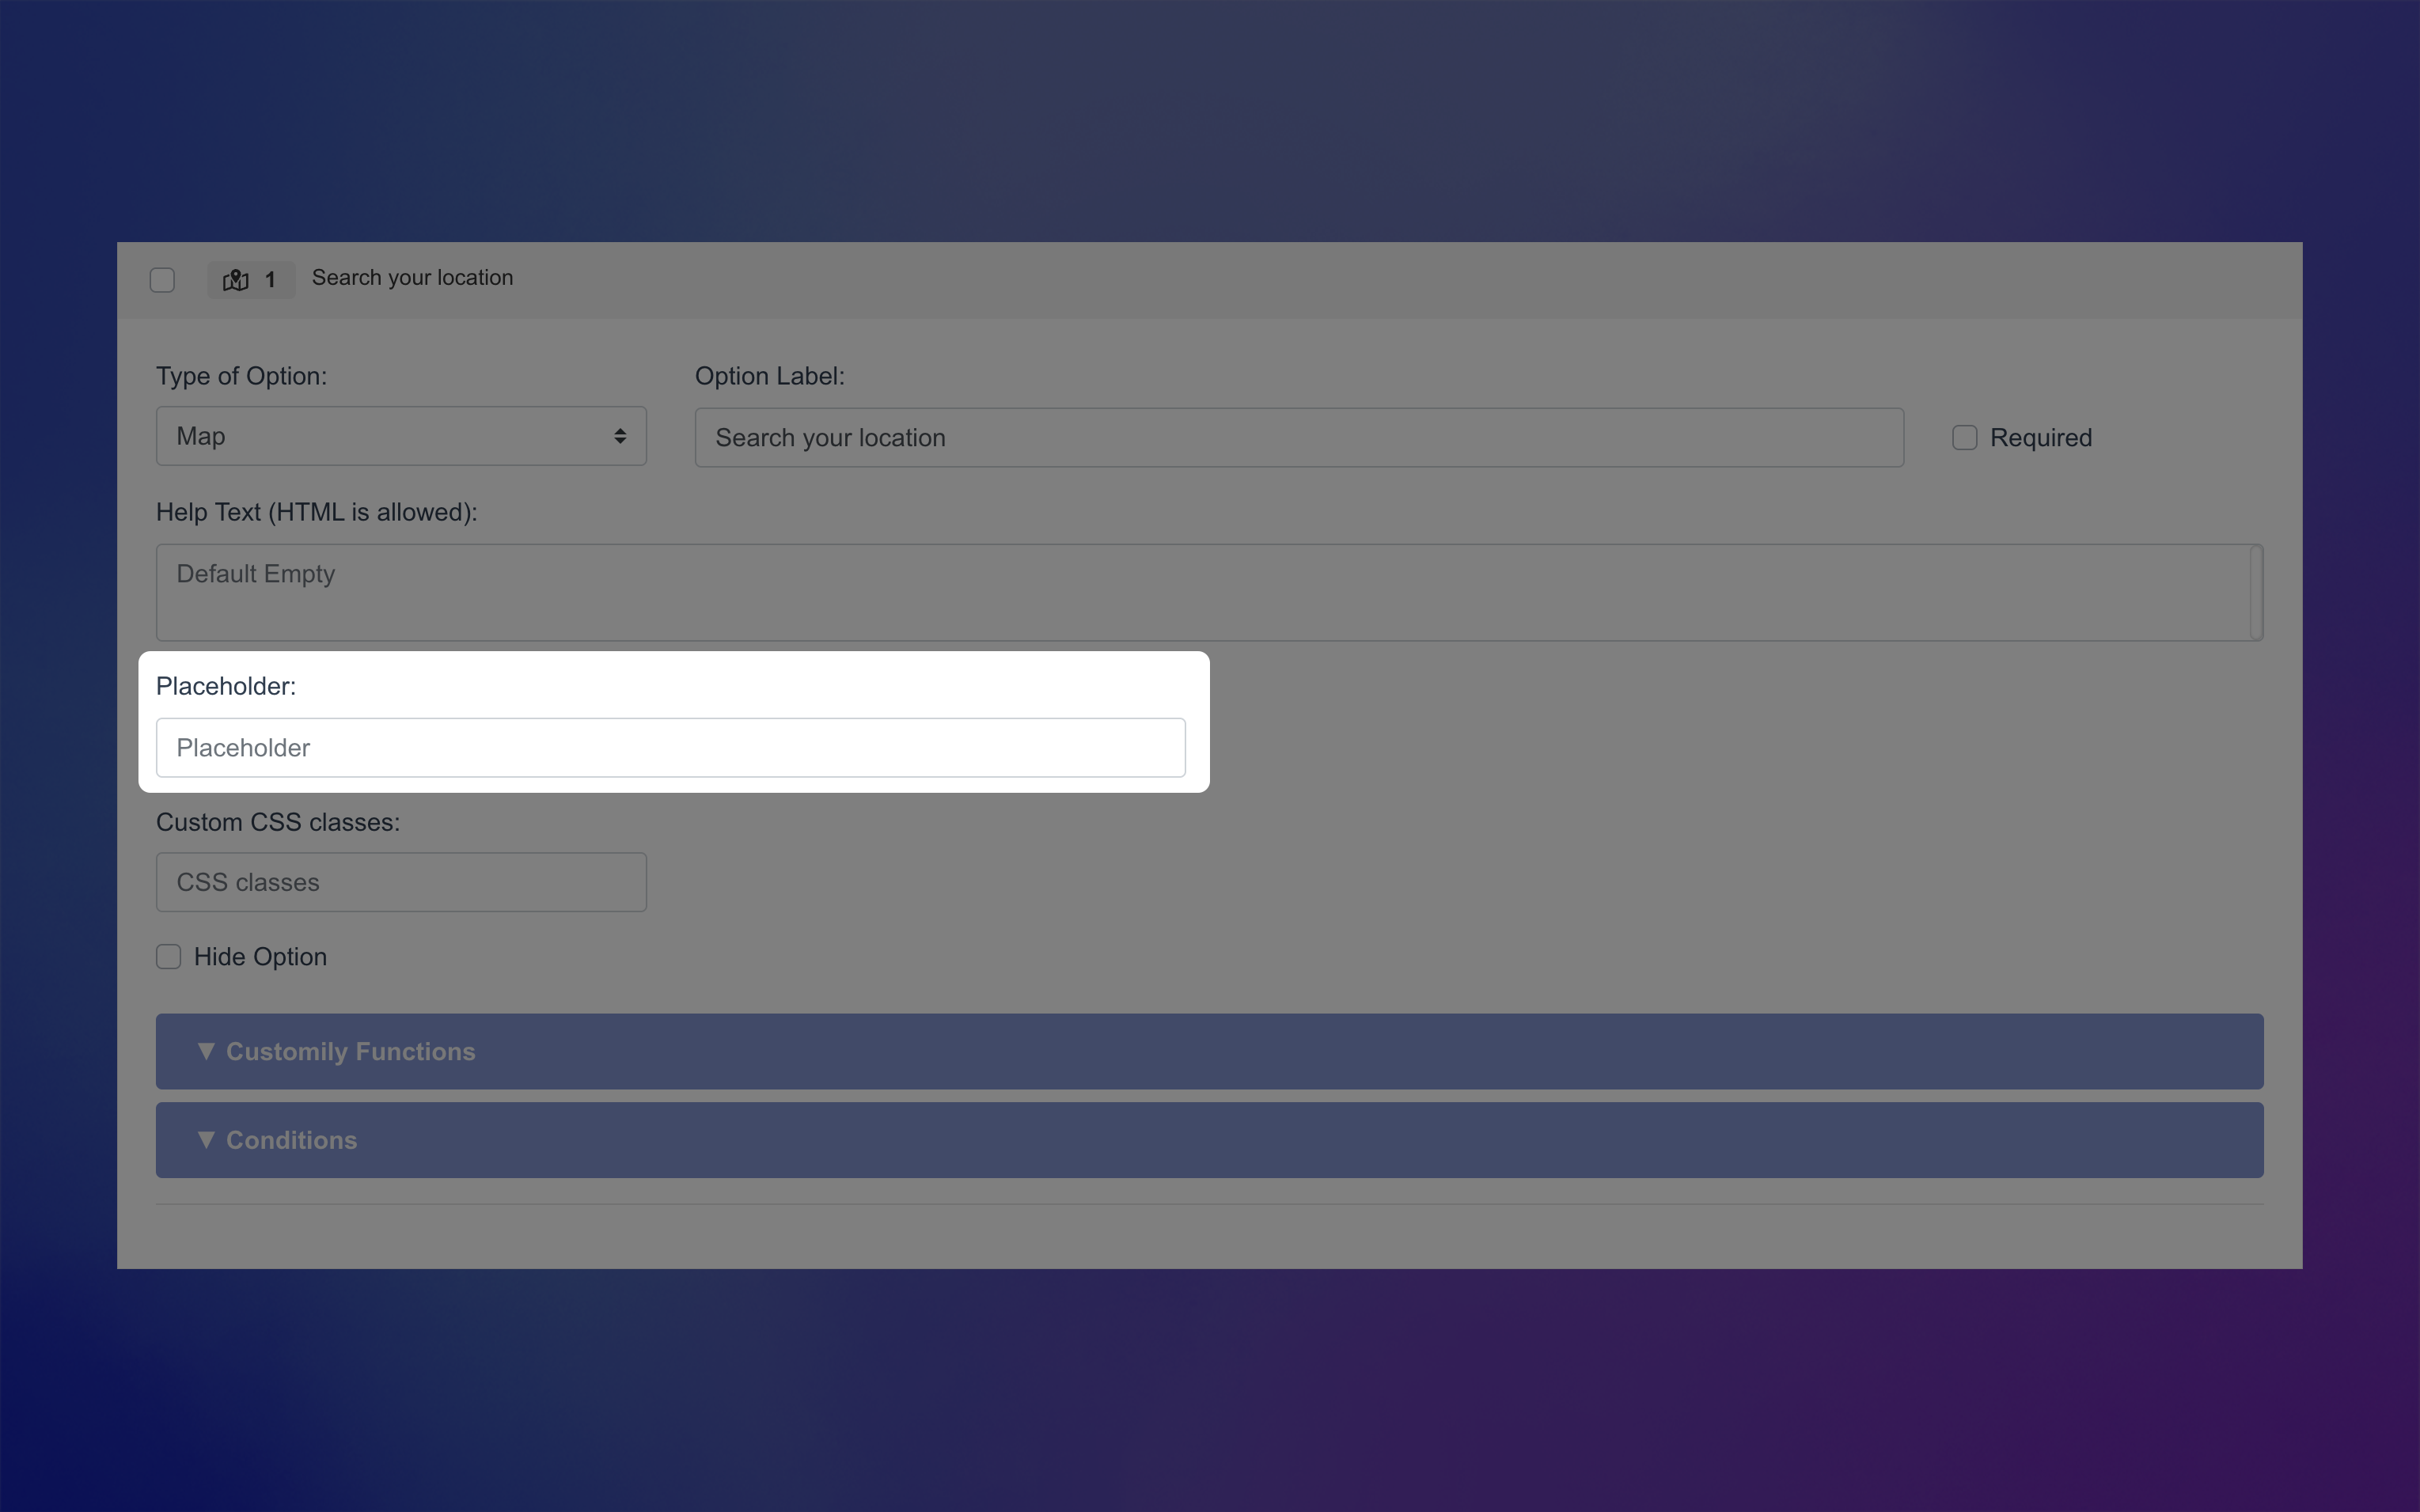
Task: Click the number 1 badge in header
Action: pyautogui.click(x=270, y=280)
